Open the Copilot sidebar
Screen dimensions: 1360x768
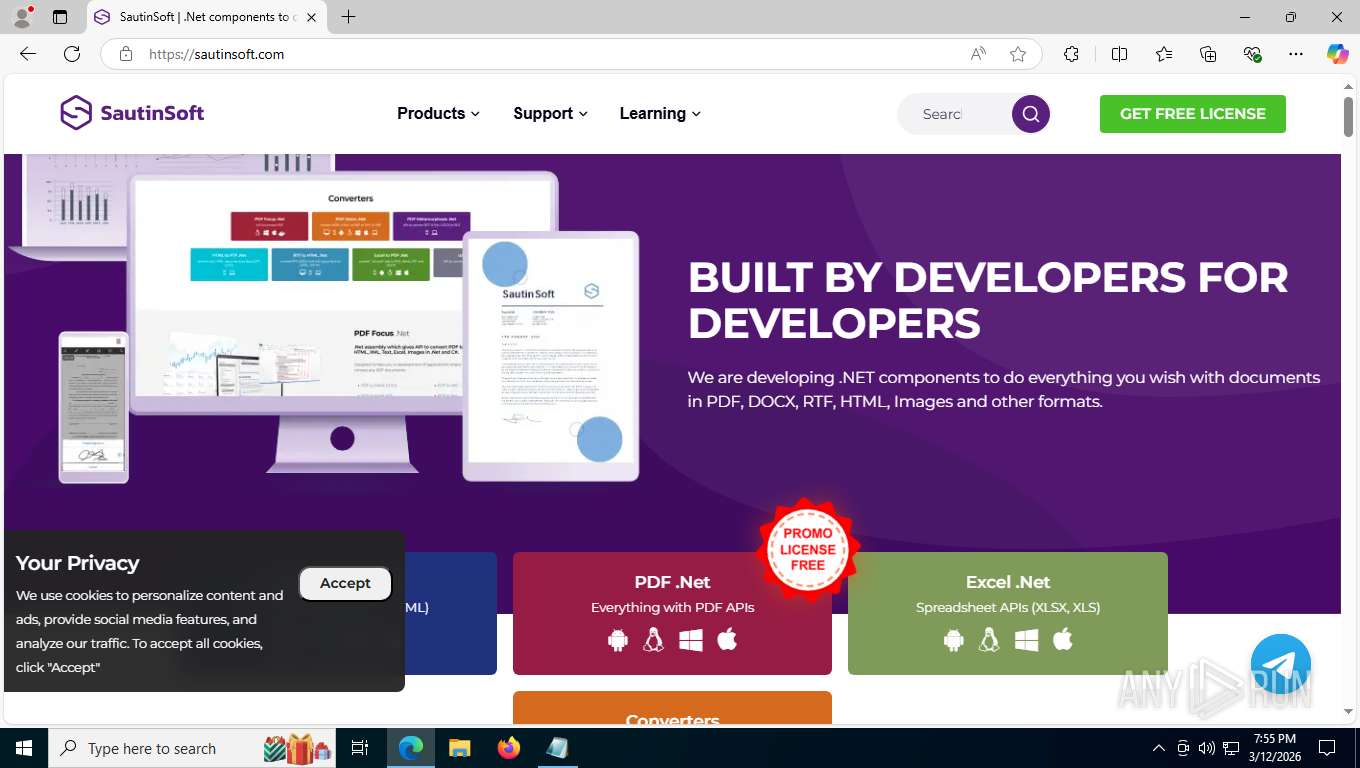pyautogui.click(x=1338, y=54)
